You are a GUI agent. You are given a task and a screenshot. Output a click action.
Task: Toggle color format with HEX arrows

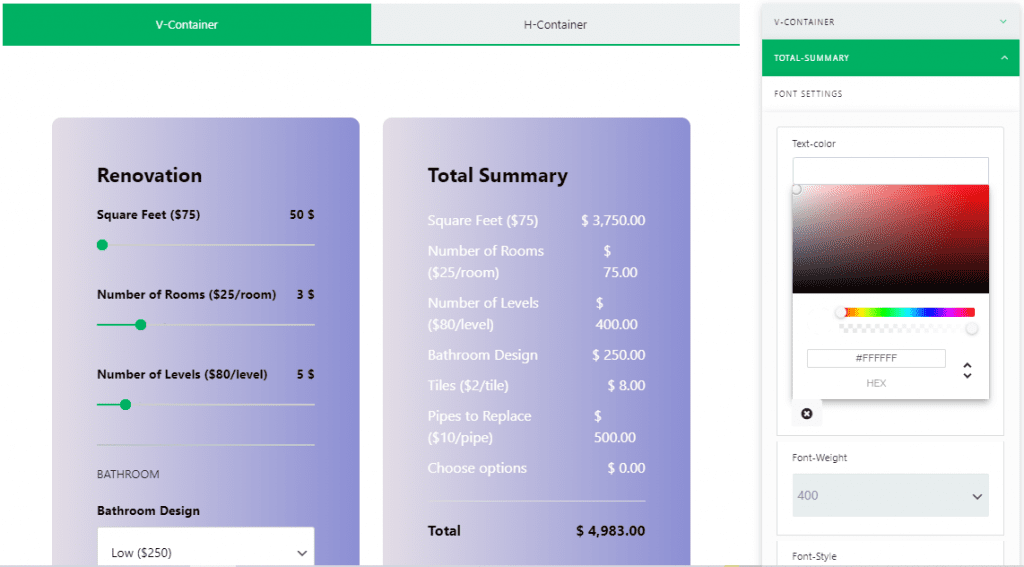click(x=967, y=370)
